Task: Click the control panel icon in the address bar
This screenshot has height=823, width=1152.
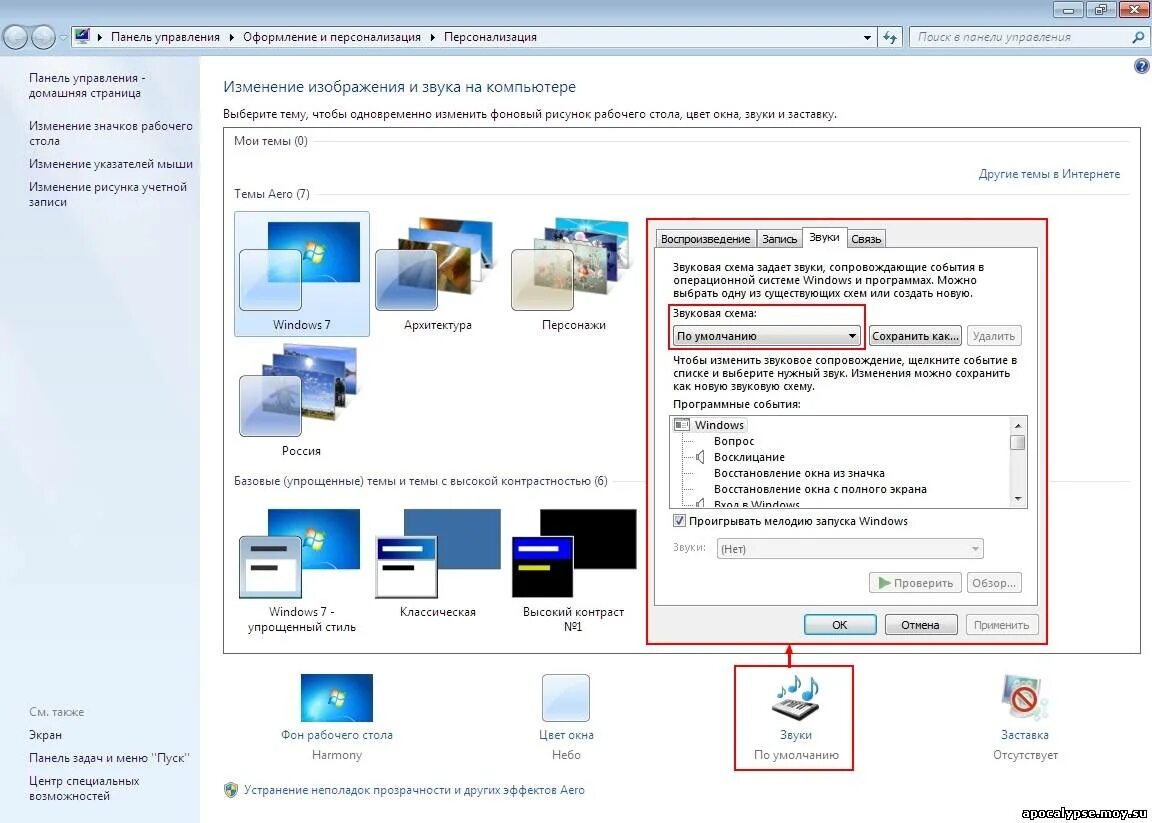Action: click(x=82, y=37)
